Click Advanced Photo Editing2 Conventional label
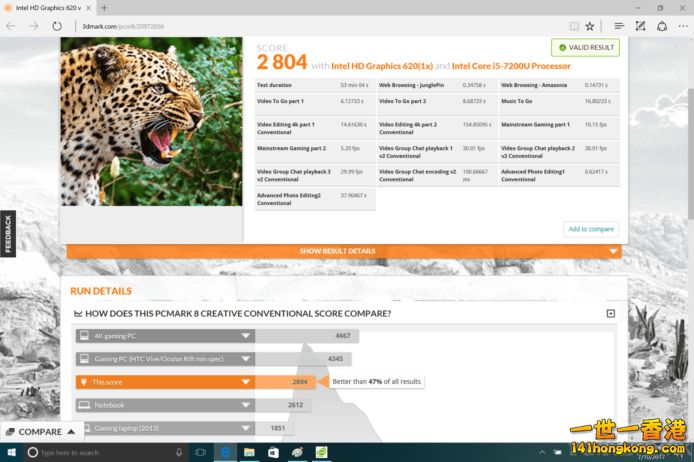Image resolution: width=694 pixels, height=462 pixels. point(289,199)
